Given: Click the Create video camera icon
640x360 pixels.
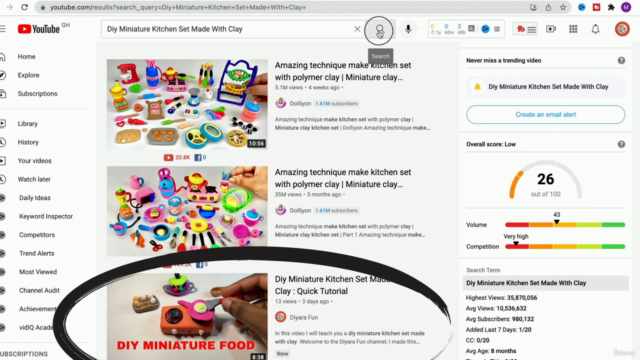Looking at the screenshot, I should pos(551,29).
